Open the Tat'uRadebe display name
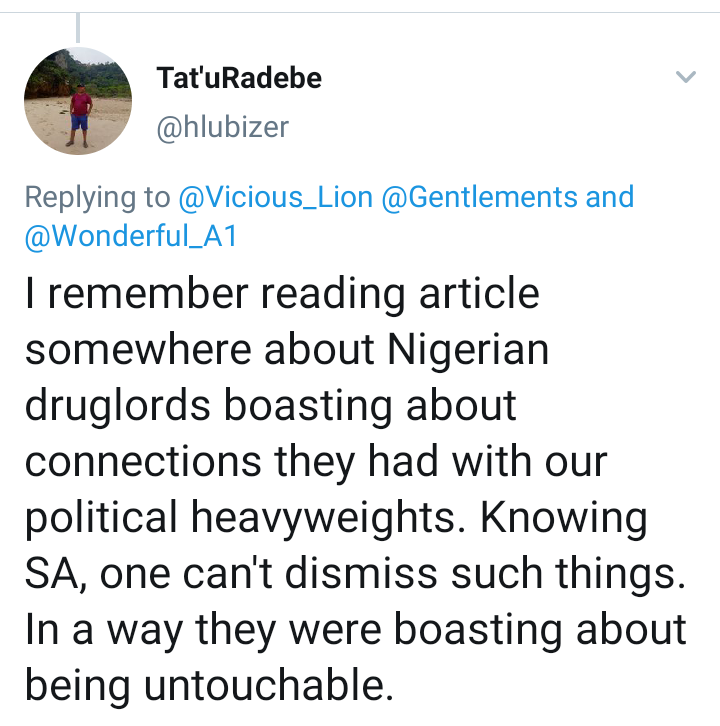The height and width of the screenshot is (726, 720). pyautogui.click(x=239, y=78)
